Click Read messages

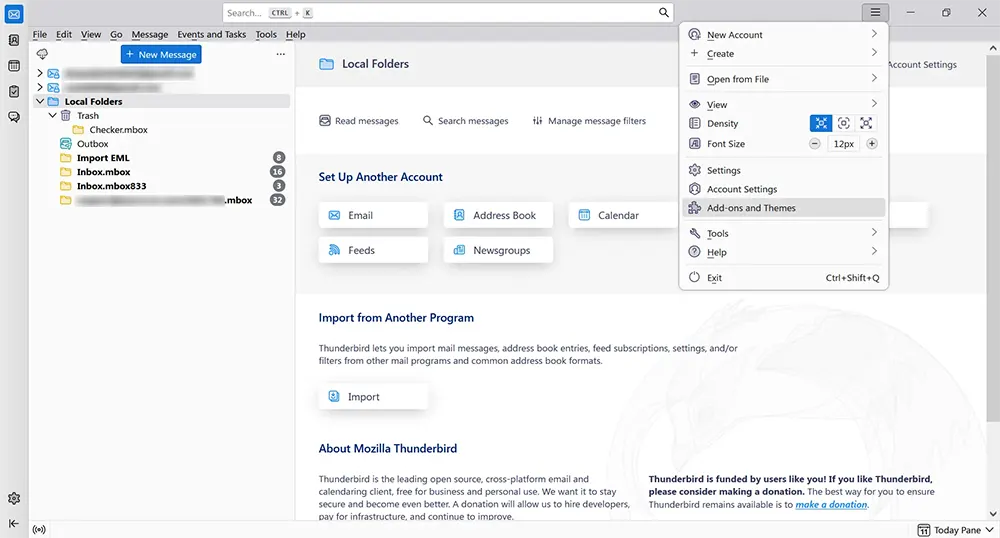(359, 120)
